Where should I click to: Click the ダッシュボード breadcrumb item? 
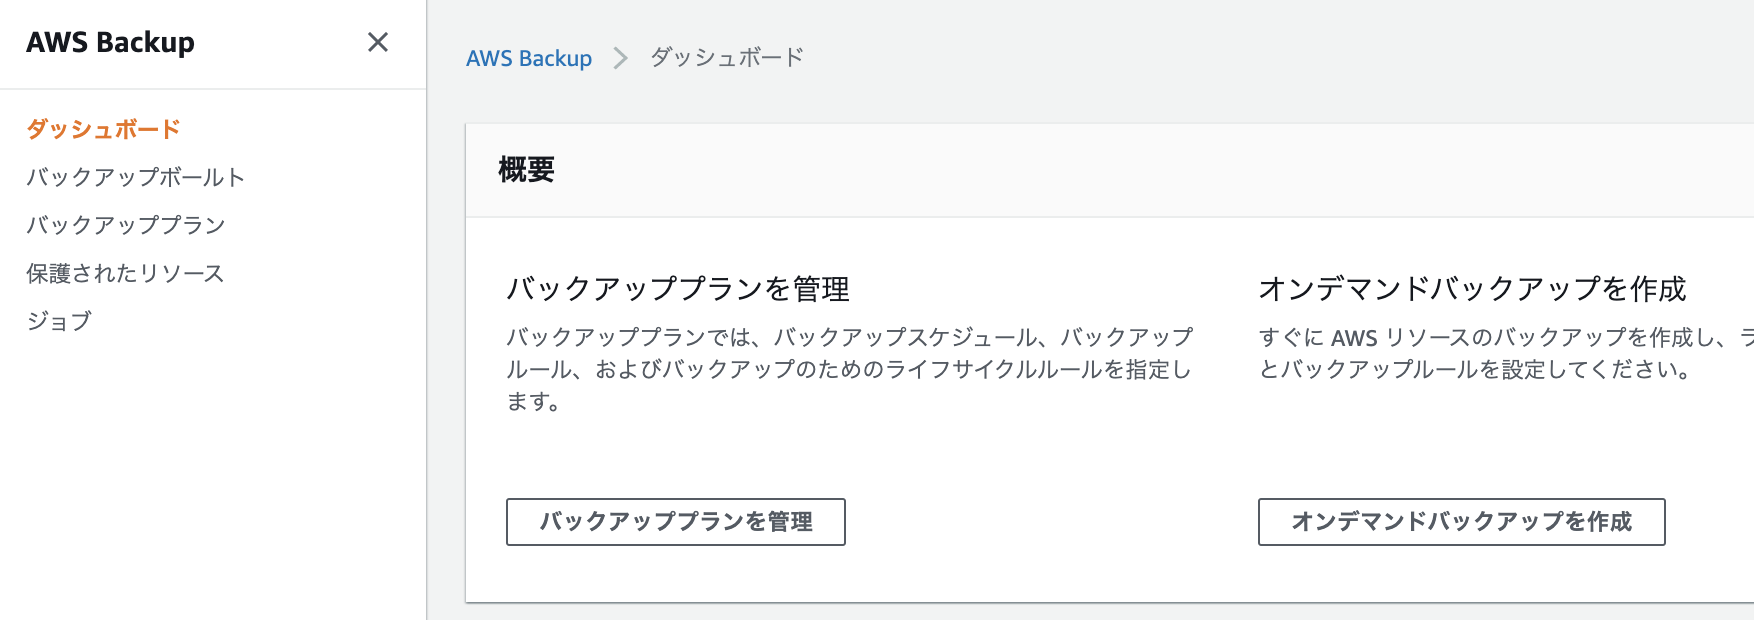[727, 57]
